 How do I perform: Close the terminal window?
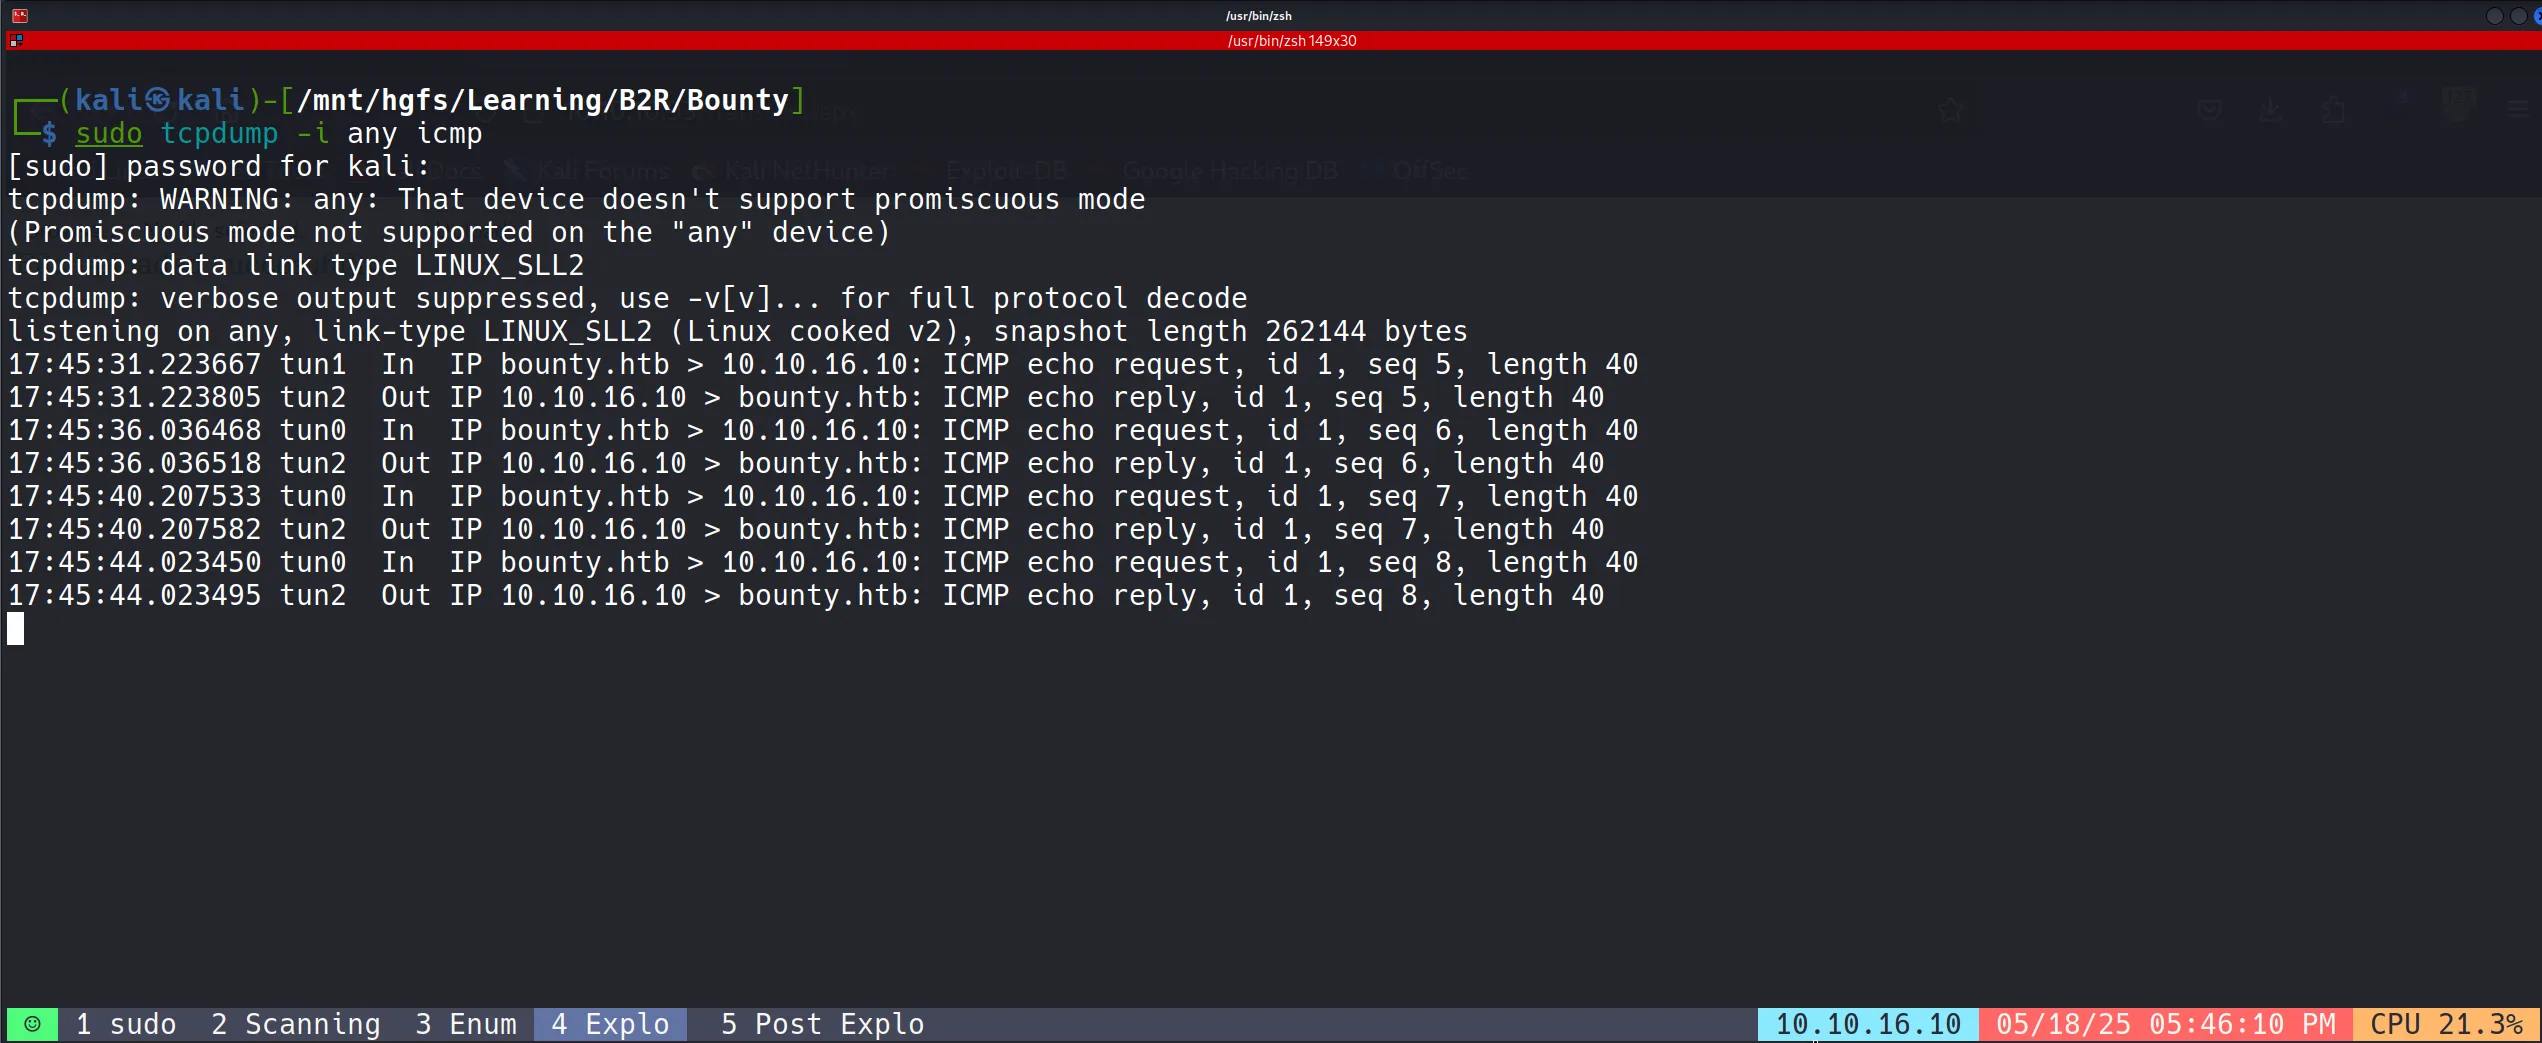pos(2537,15)
